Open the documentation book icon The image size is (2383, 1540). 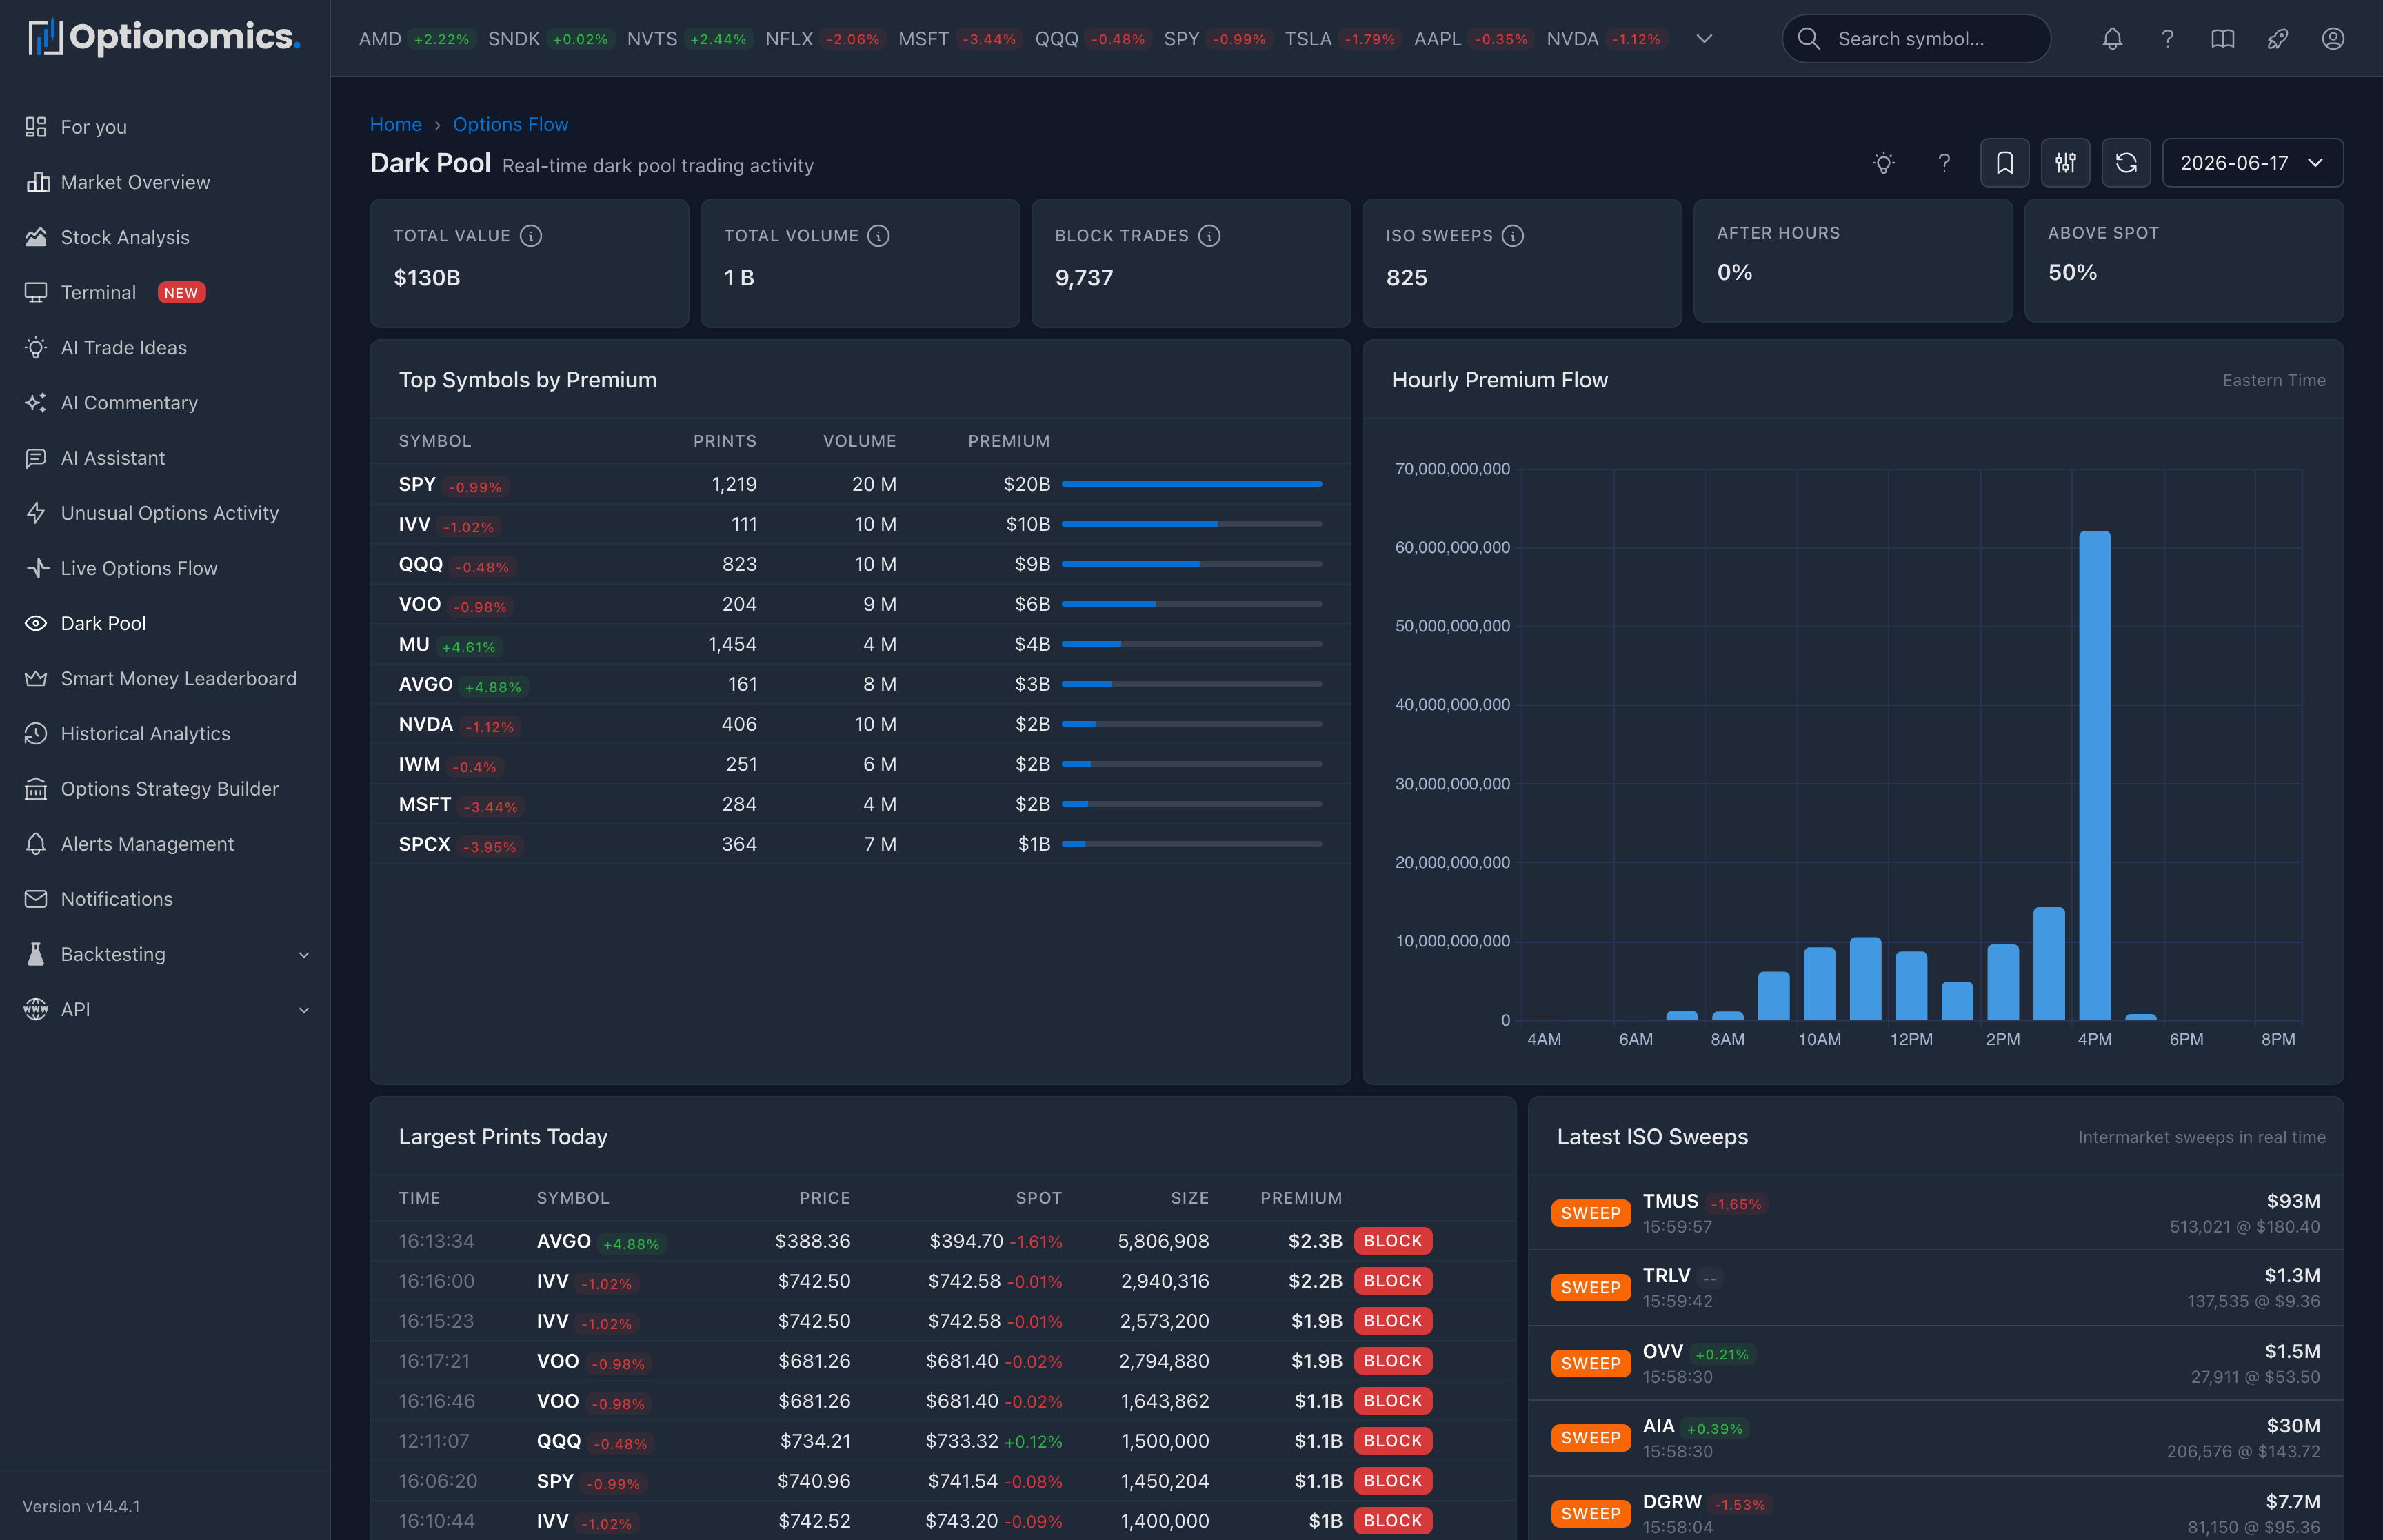[x=2222, y=39]
